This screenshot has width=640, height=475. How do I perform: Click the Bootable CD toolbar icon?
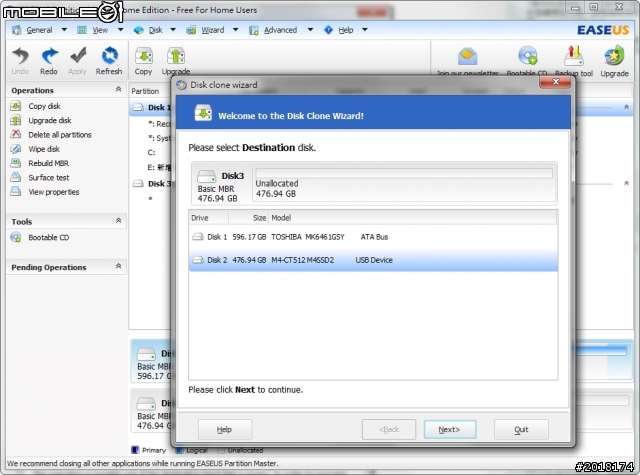527,56
